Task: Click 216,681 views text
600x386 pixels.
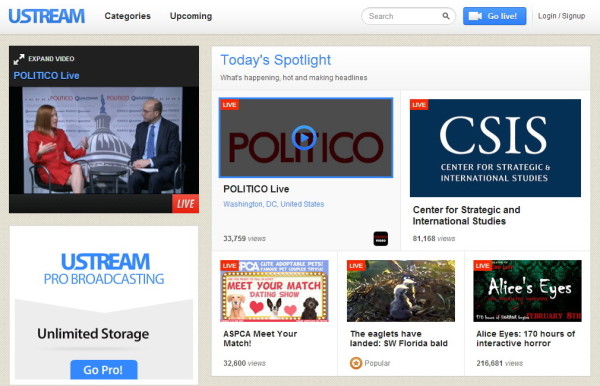Action: (499, 363)
